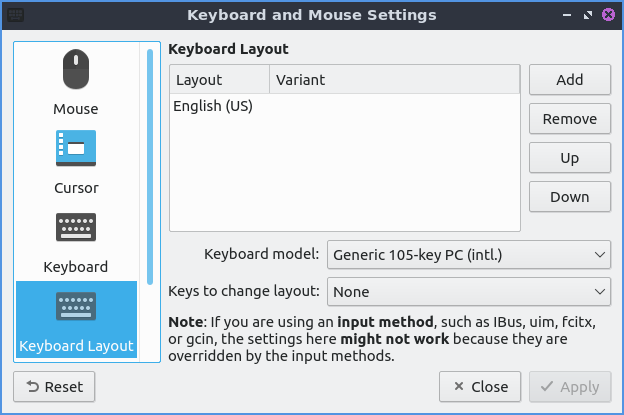Click the Remove layout button
The image size is (624, 415).
[x=569, y=119]
